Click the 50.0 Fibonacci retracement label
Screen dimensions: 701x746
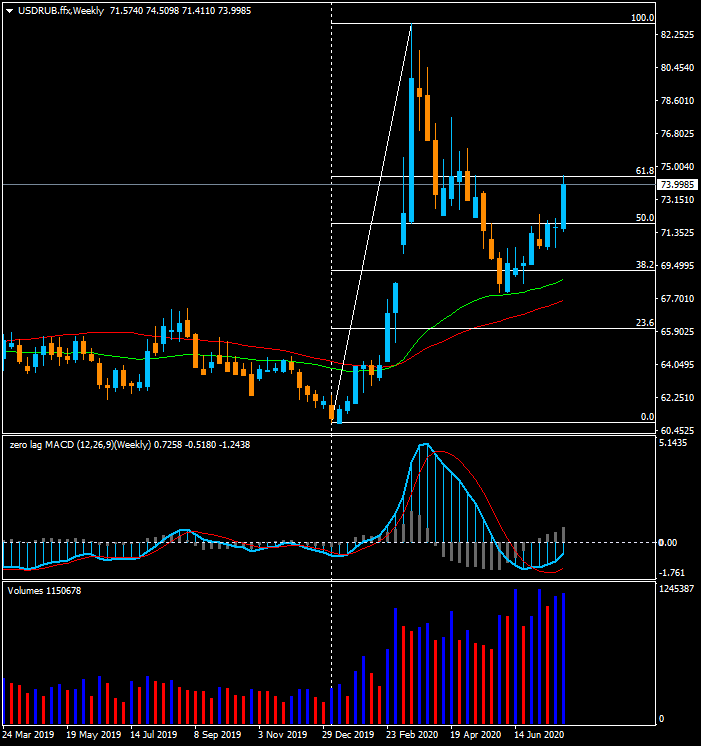644,217
